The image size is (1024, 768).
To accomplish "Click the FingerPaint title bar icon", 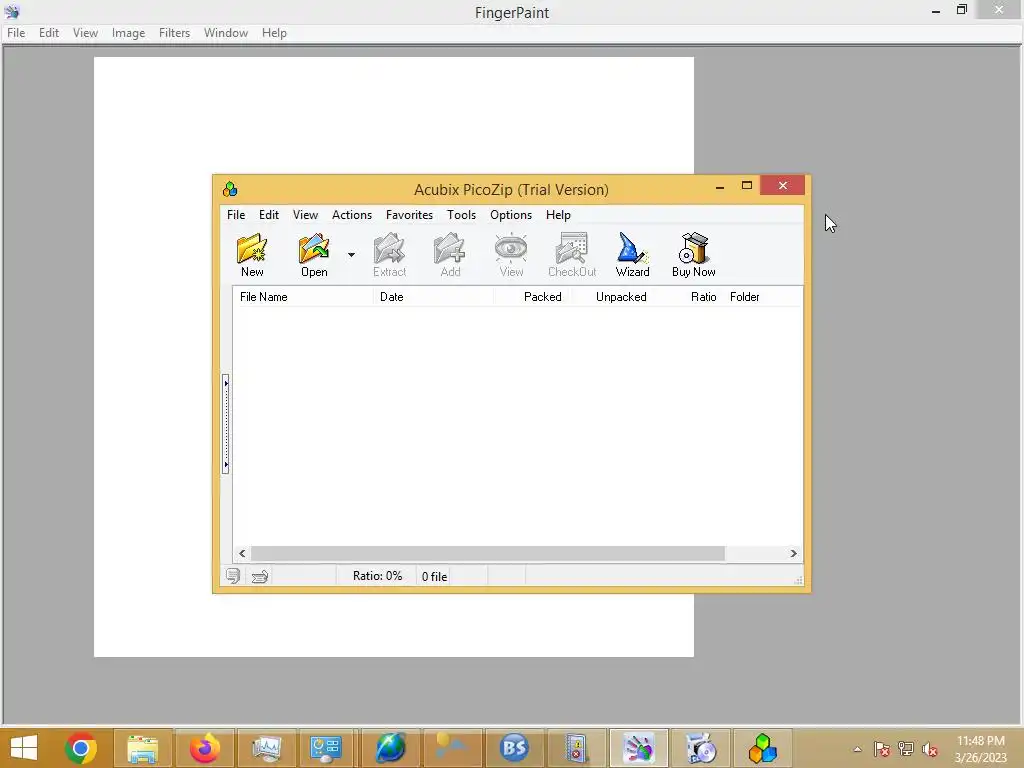I will 12,12.
